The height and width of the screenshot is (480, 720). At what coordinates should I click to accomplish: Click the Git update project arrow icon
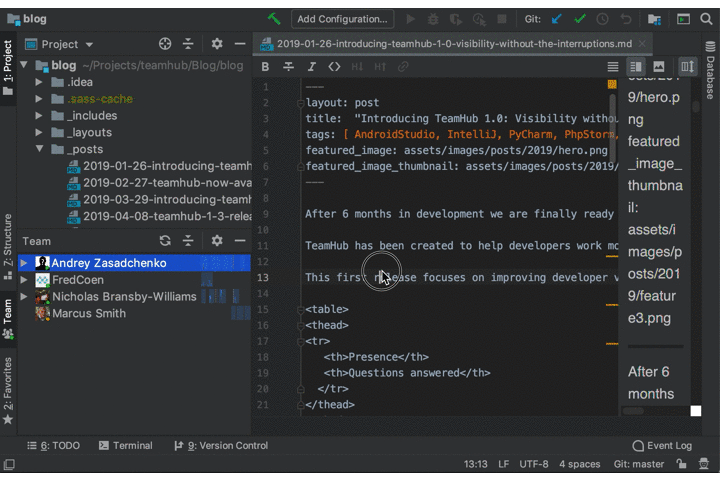tap(557, 19)
